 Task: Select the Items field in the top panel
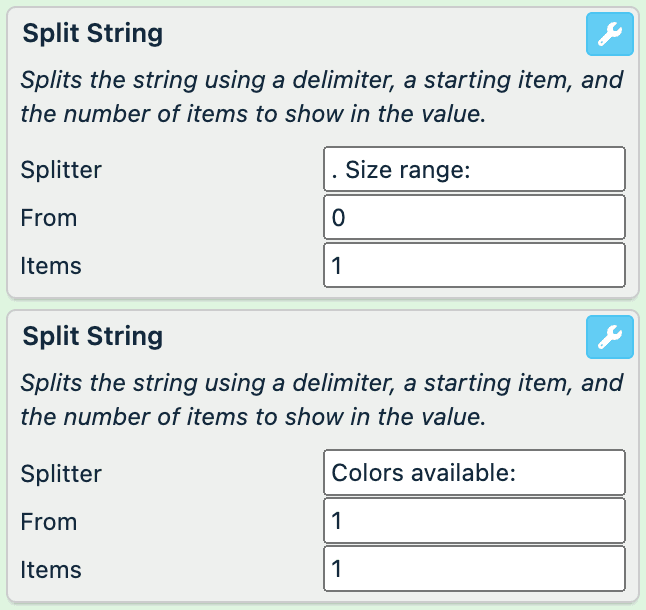pyautogui.click(x=474, y=266)
